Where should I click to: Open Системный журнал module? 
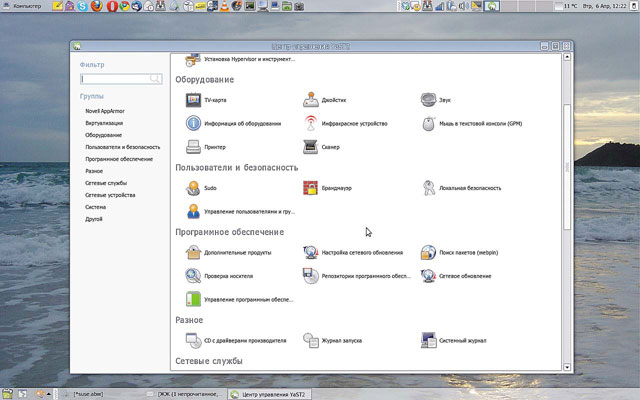click(428, 340)
